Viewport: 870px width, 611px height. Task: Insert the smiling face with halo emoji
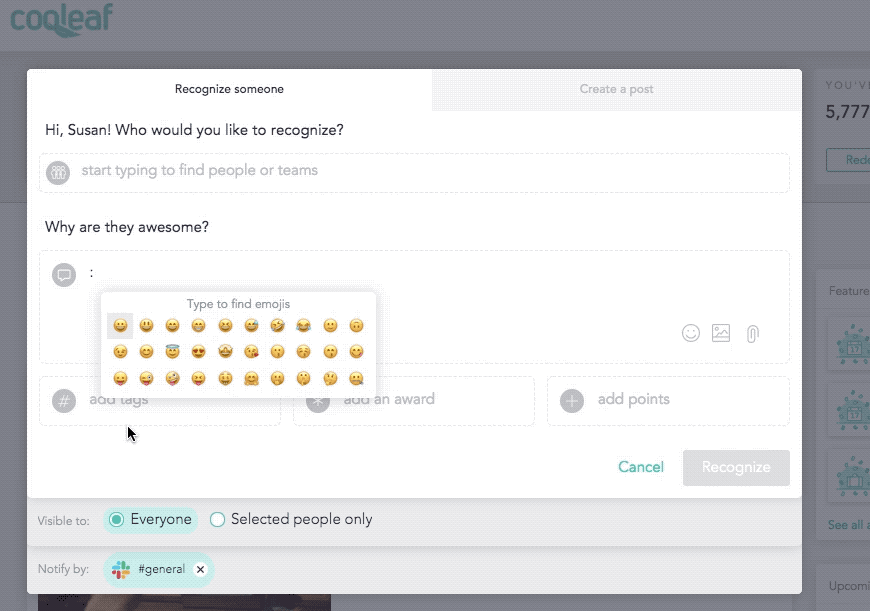pos(173,352)
